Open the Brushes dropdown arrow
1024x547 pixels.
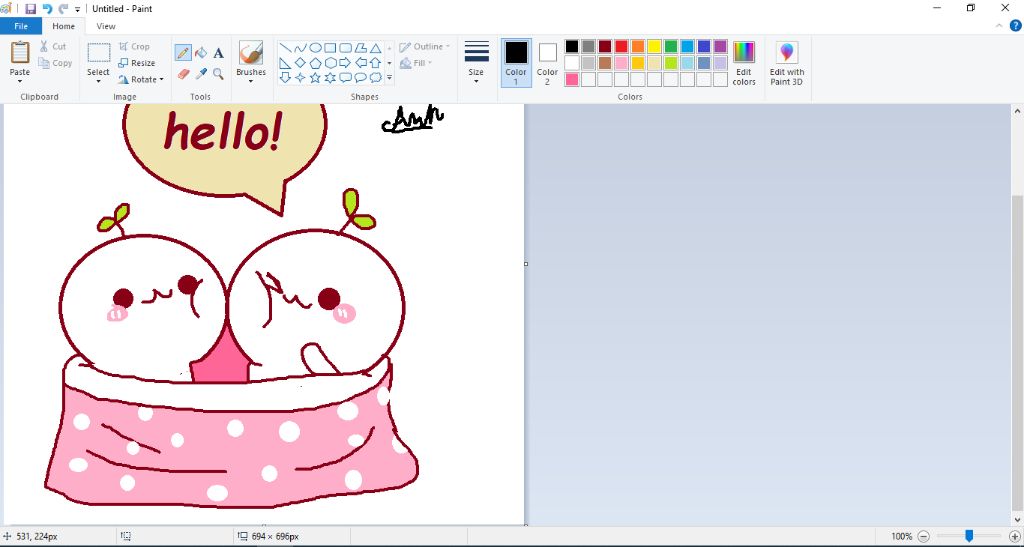tap(251, 82)
